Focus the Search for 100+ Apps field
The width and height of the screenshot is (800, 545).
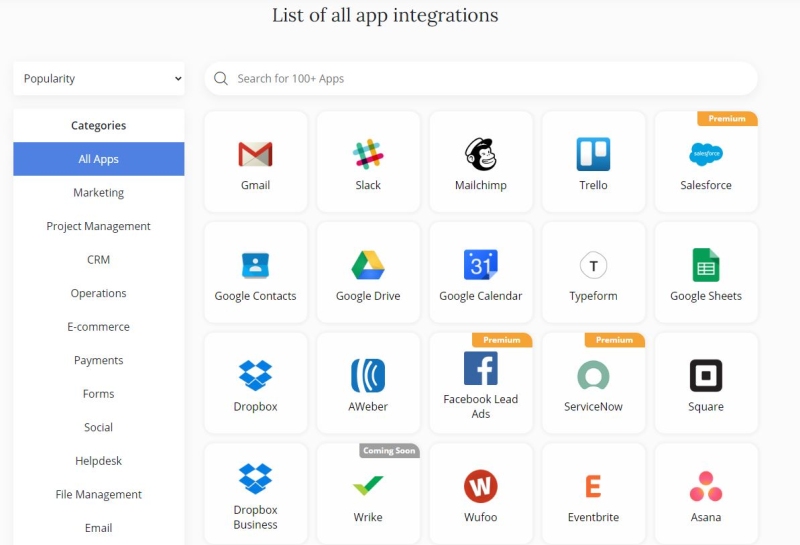(481, 79)
